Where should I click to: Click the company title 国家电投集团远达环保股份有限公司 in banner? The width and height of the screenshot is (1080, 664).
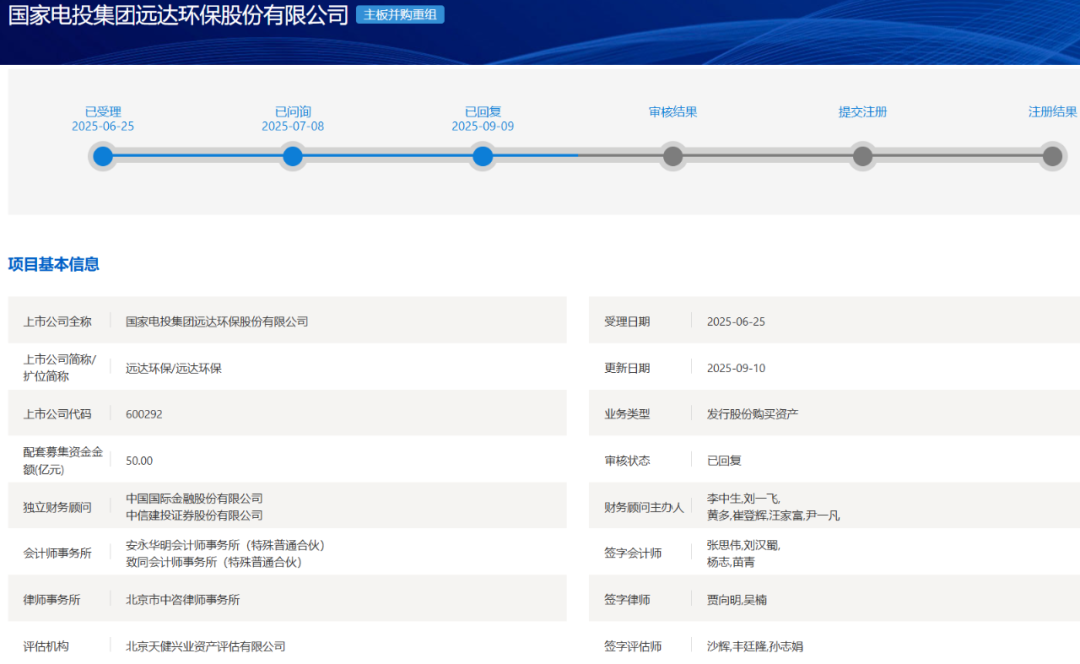[x=178, y=16]
